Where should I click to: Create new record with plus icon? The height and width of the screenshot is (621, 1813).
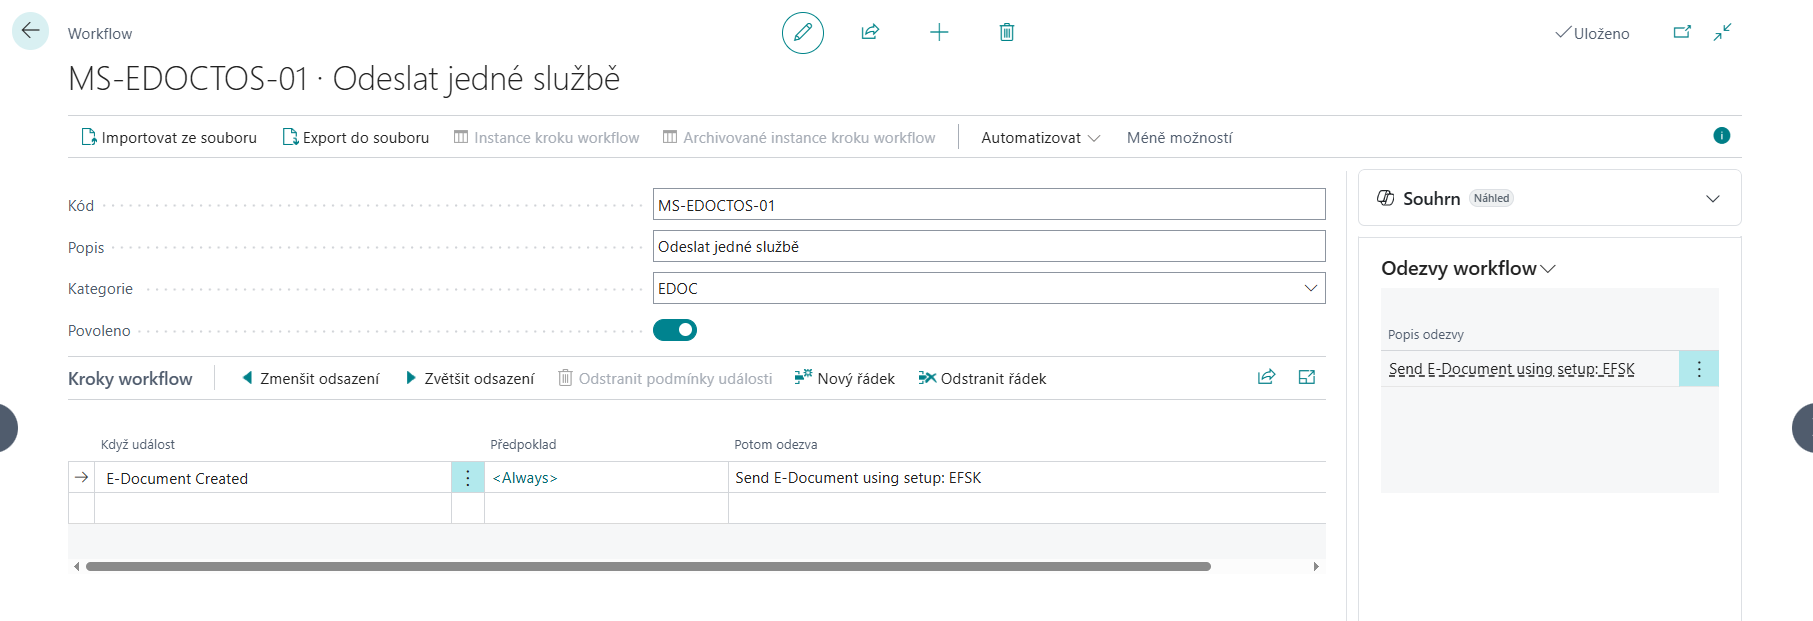coord(939,32)
